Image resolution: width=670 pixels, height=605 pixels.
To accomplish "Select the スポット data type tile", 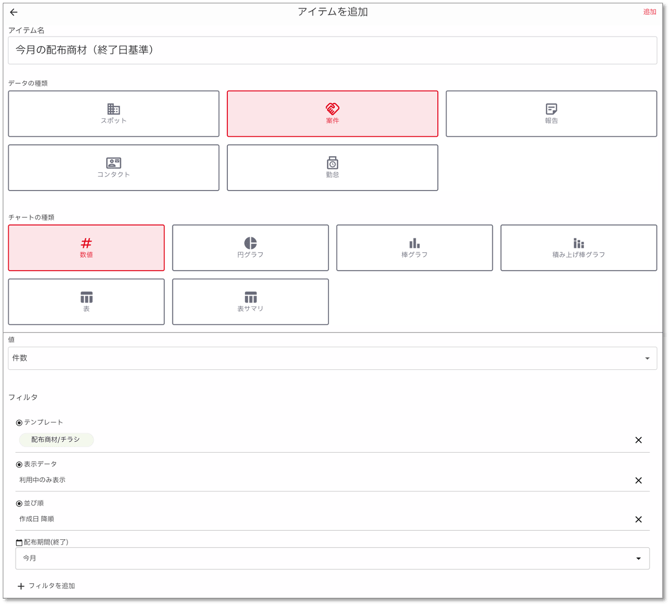I will (x=113, y=114).
